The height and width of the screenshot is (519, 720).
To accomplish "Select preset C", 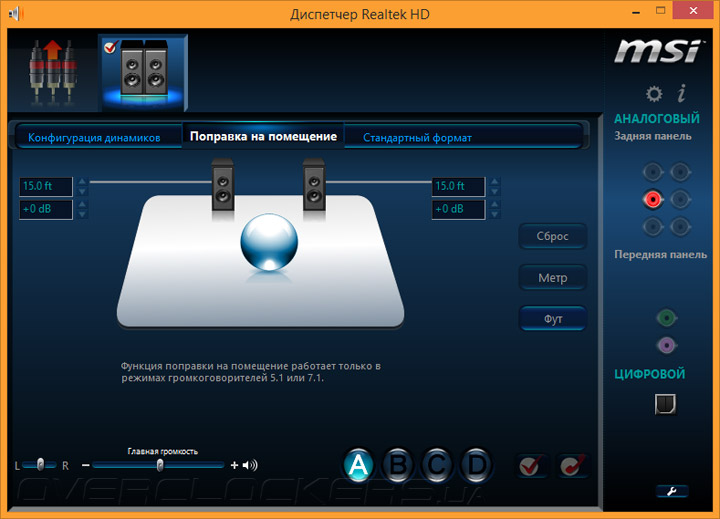I will [437, 465].
